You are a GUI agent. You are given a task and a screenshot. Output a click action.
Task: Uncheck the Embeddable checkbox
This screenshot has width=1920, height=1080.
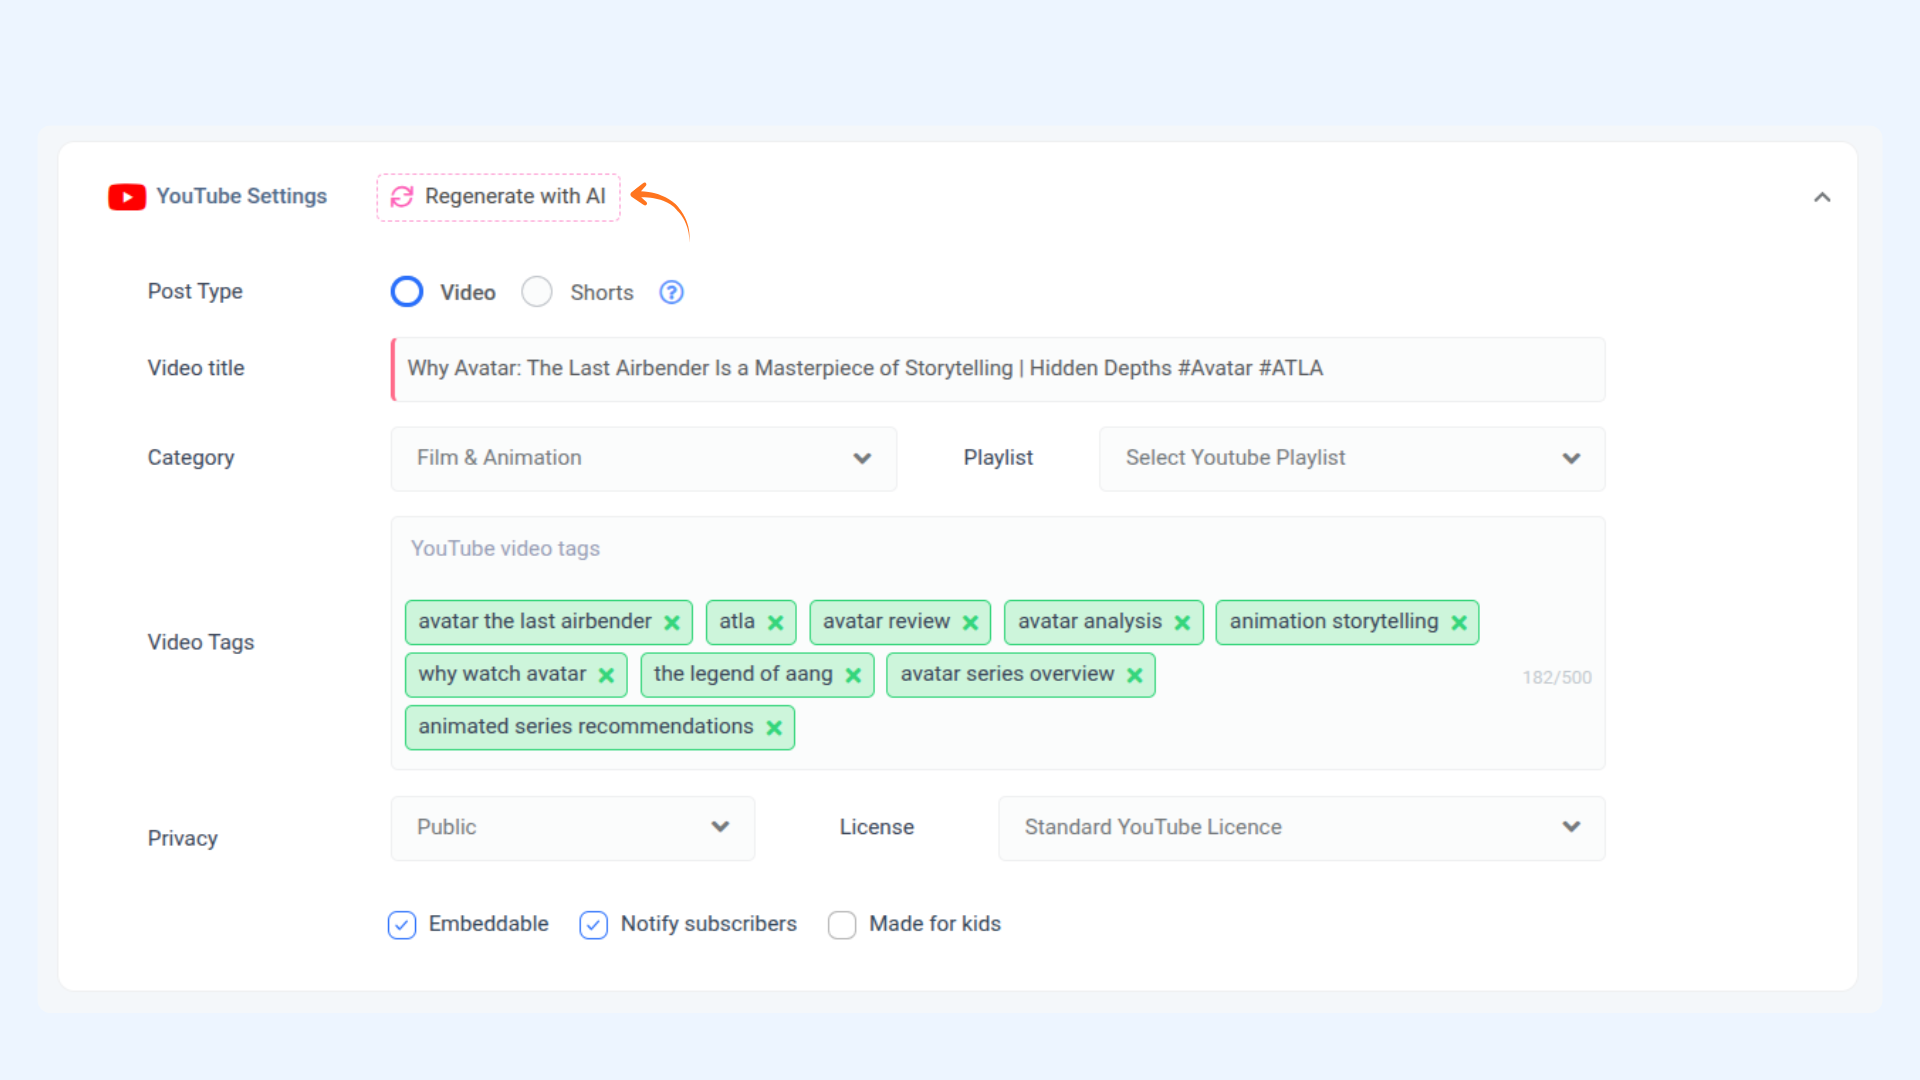(x=402, y=925)
